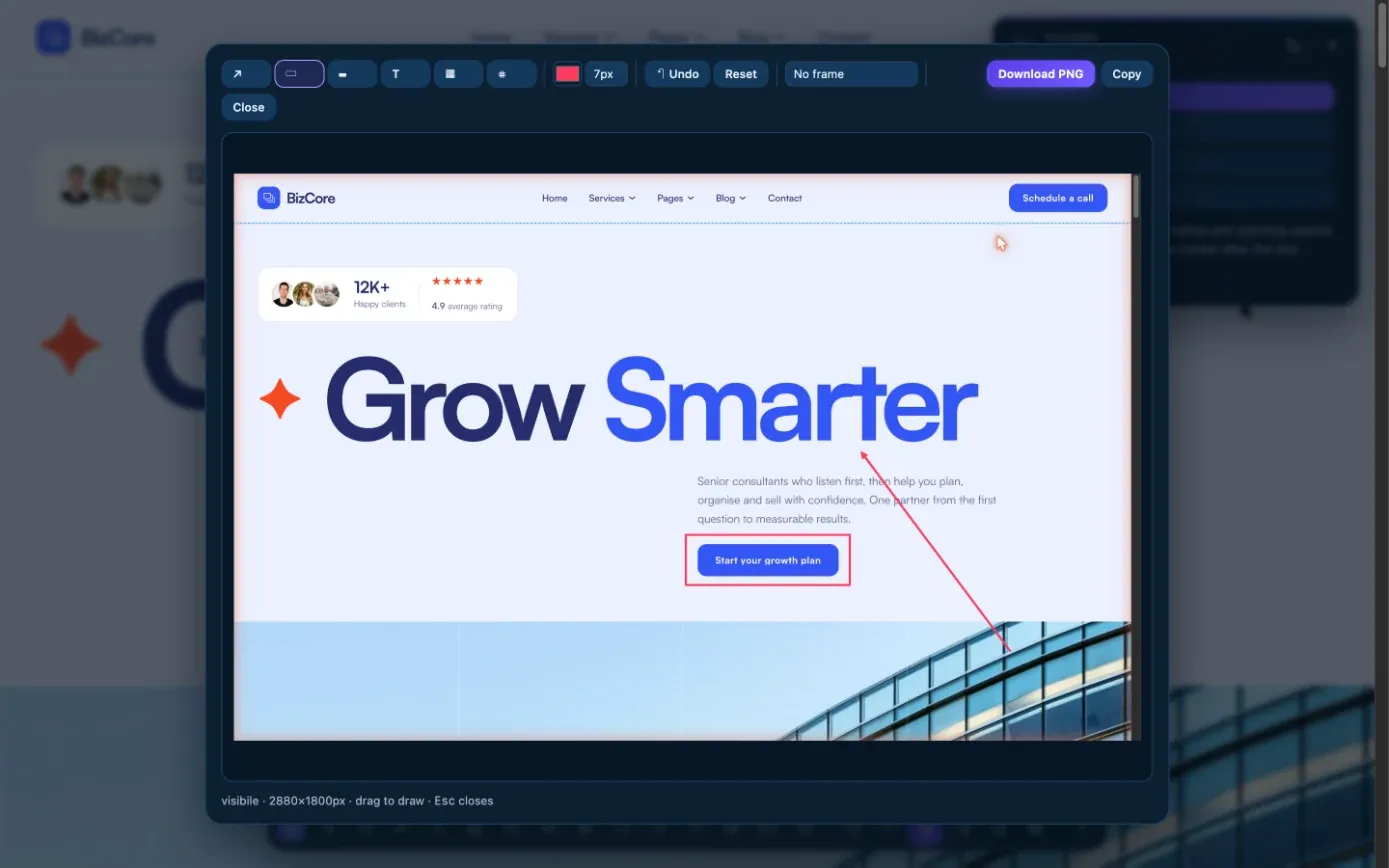1389x868 pixels.
Task: Reset all annotations
Action: pos(741,74)
